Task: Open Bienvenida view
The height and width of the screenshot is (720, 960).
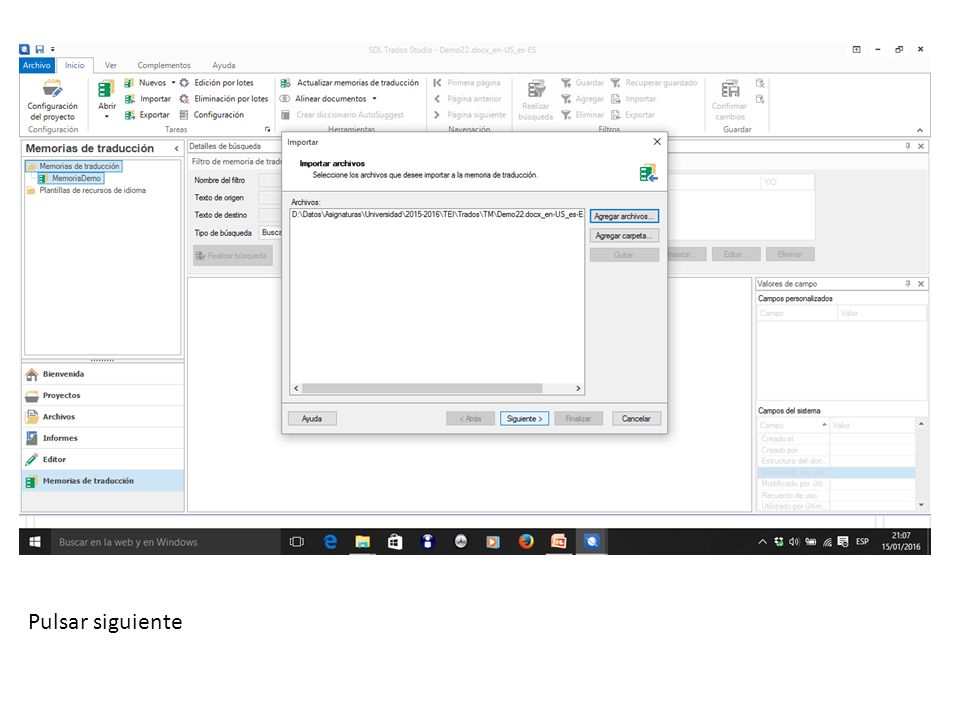Action: (x=103, y=374)
